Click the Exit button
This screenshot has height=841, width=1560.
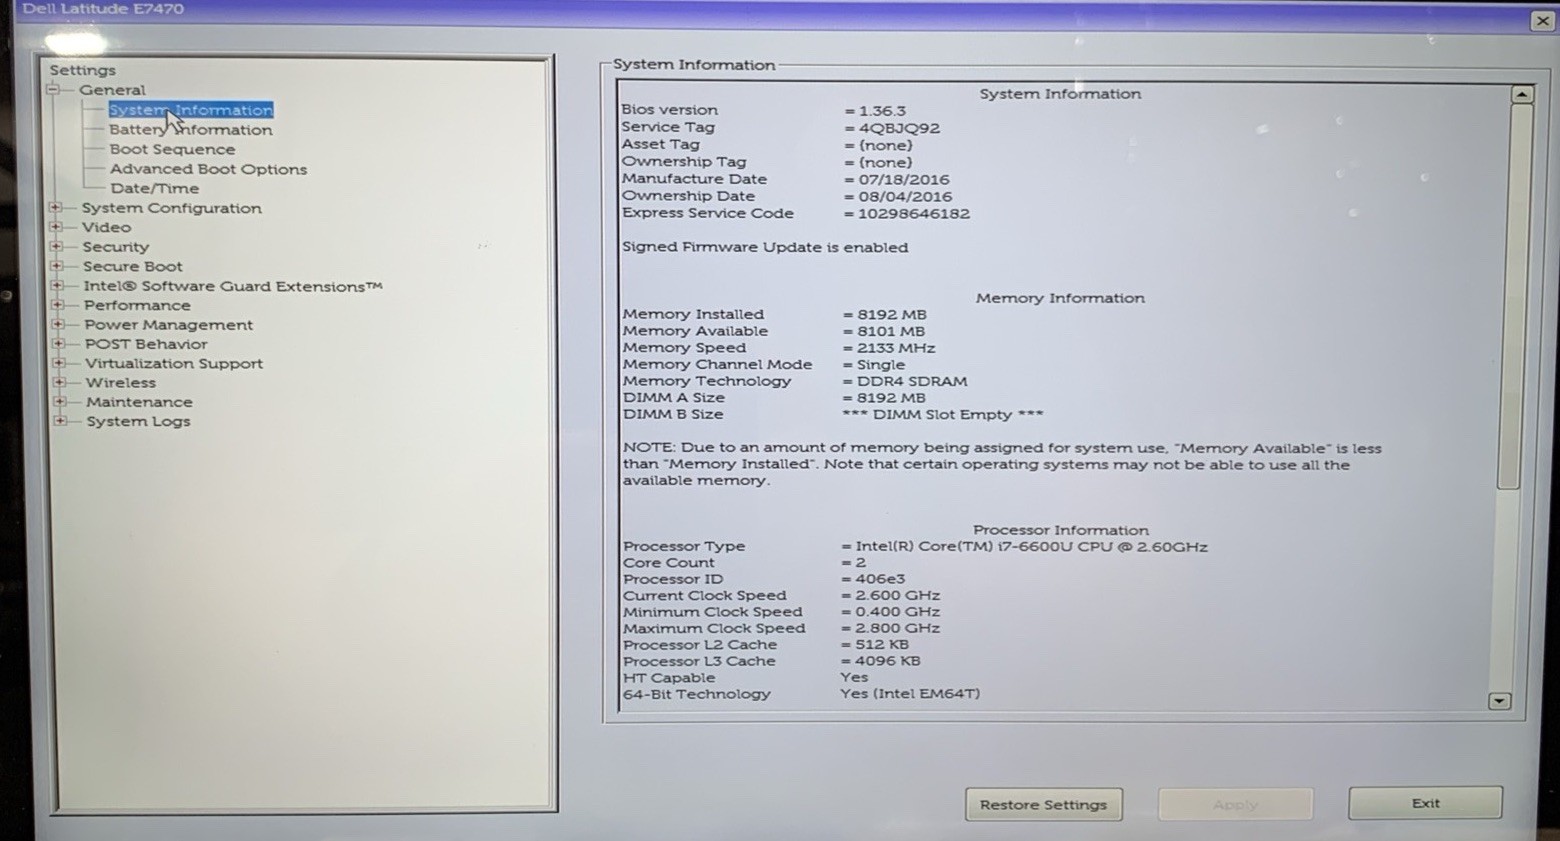(1425, 803)
